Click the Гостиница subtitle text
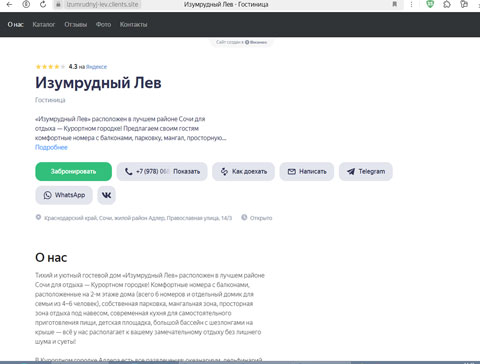This screenshot has height=364, width=480. [50, 100]
